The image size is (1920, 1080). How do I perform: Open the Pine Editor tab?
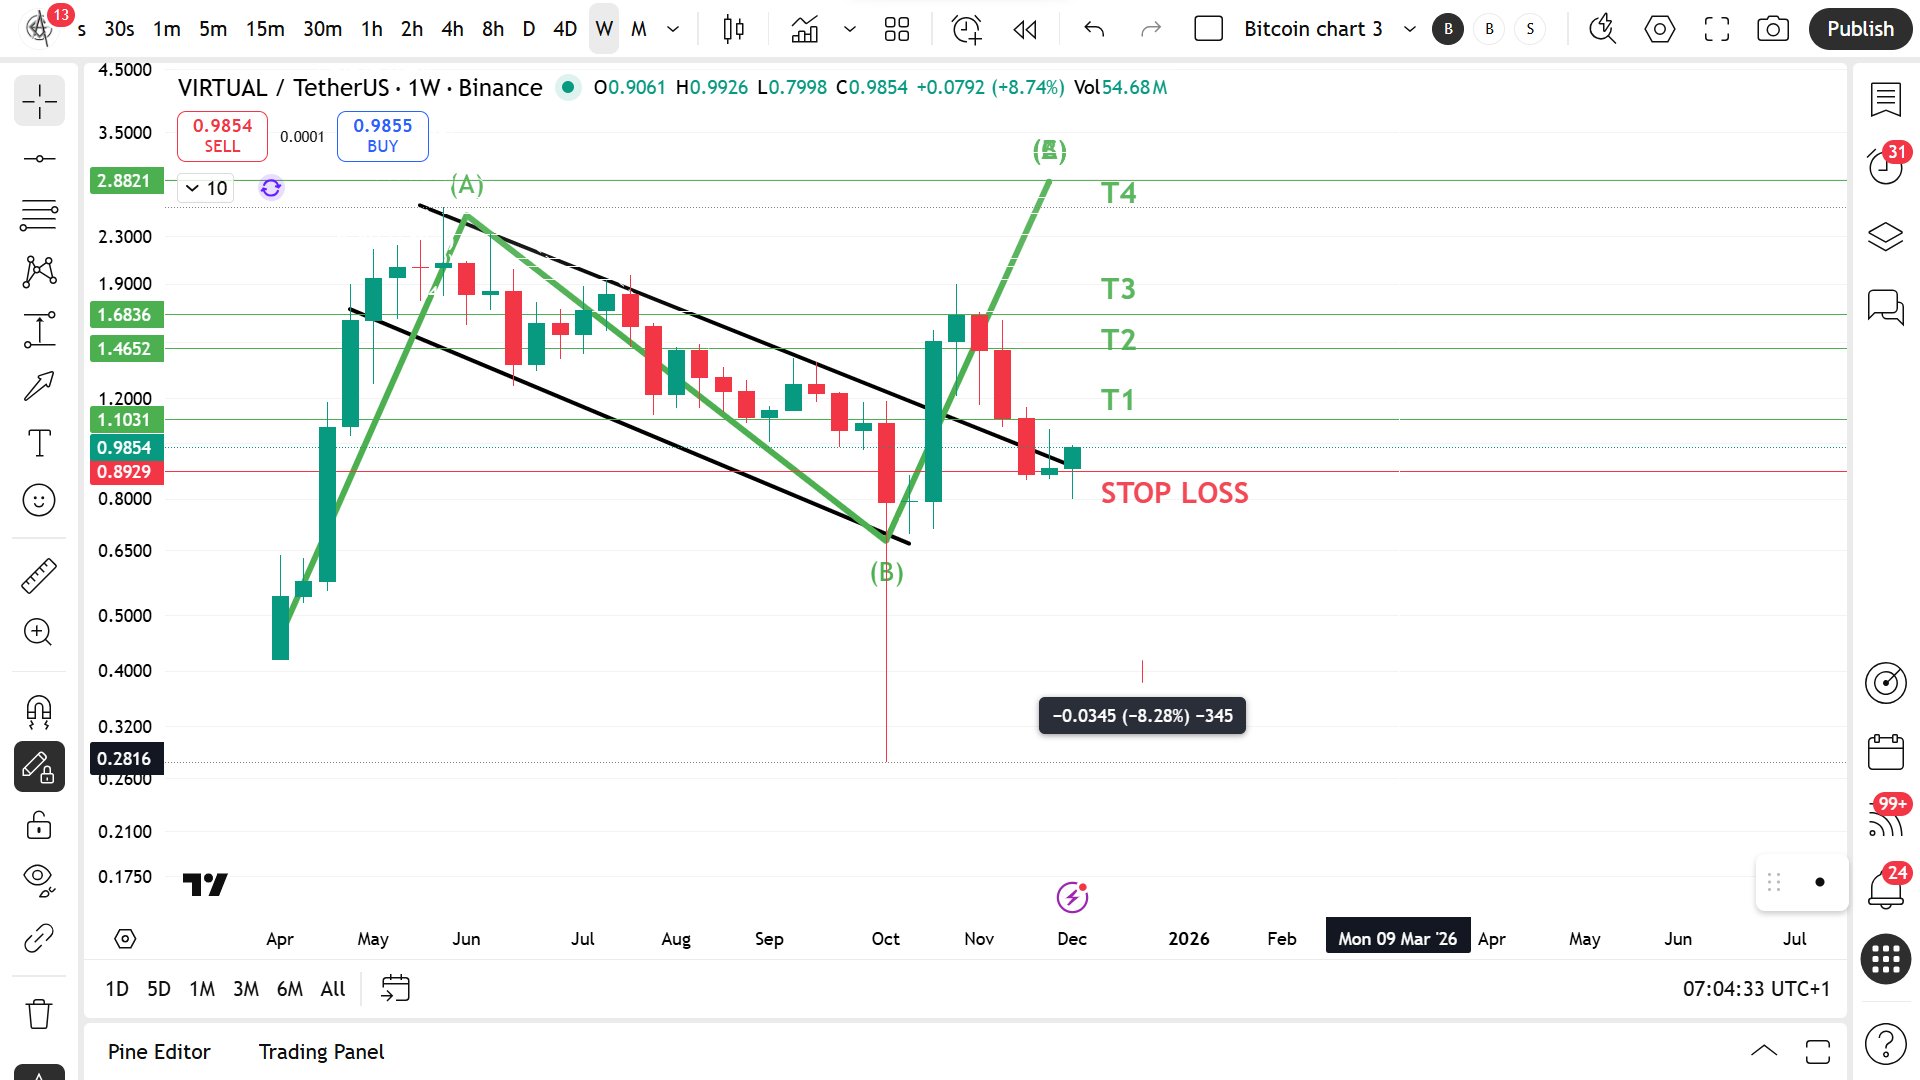(159, 1052)
